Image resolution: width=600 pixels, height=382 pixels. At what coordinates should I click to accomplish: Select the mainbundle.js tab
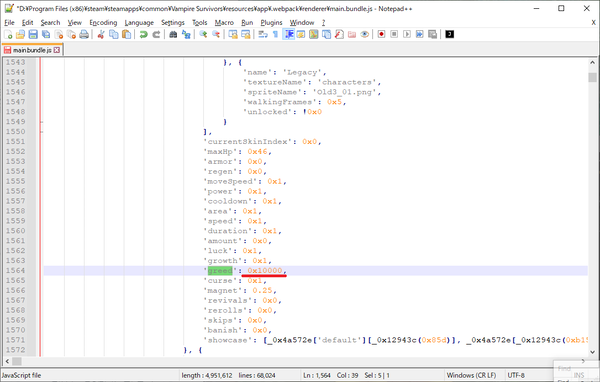[x=32, y=50]
